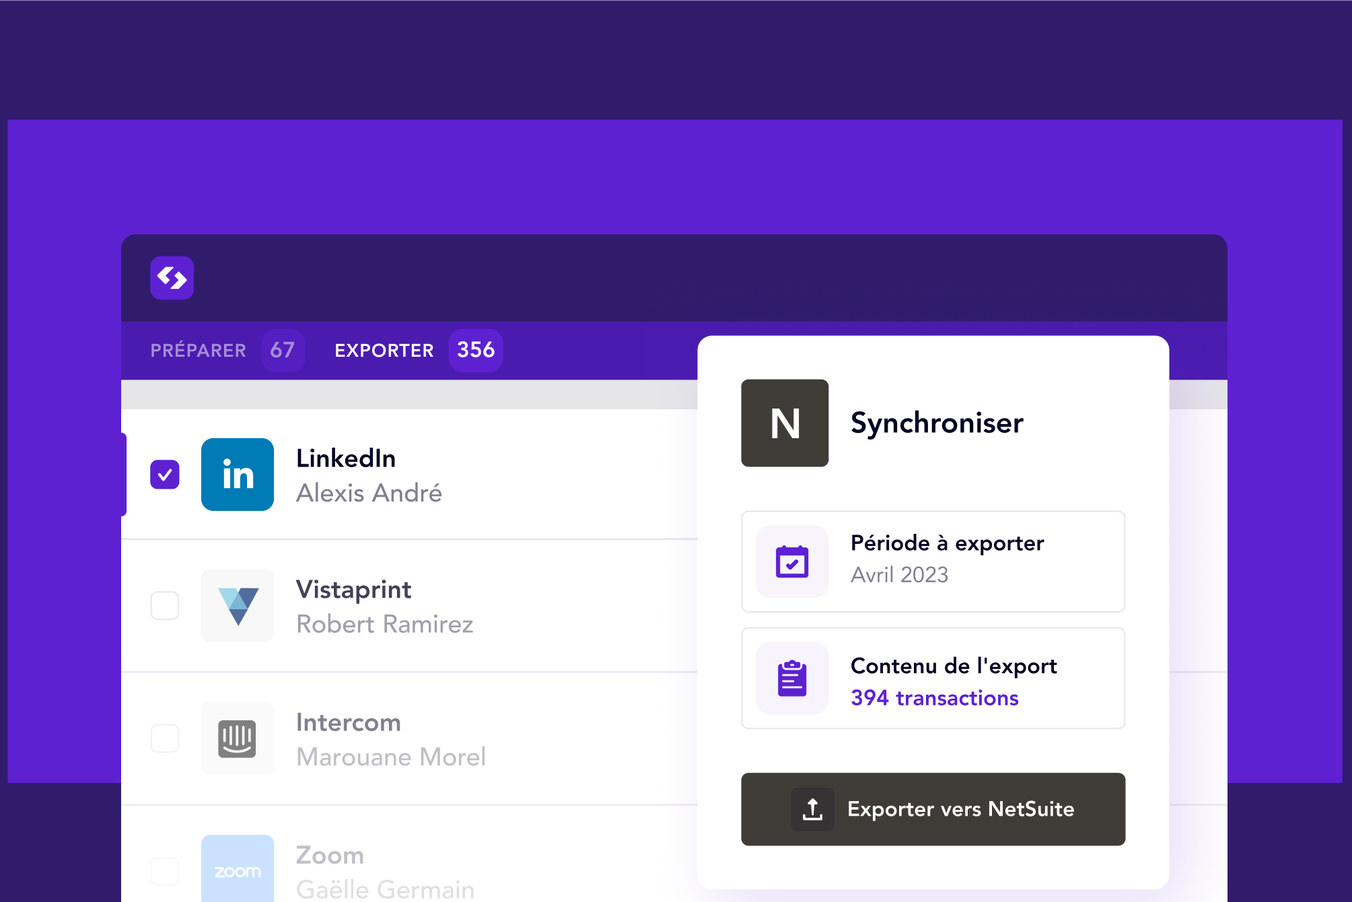Open the 394 transactions link
The height and width of the screenshot is (902, 1352).
coord(934,698)
